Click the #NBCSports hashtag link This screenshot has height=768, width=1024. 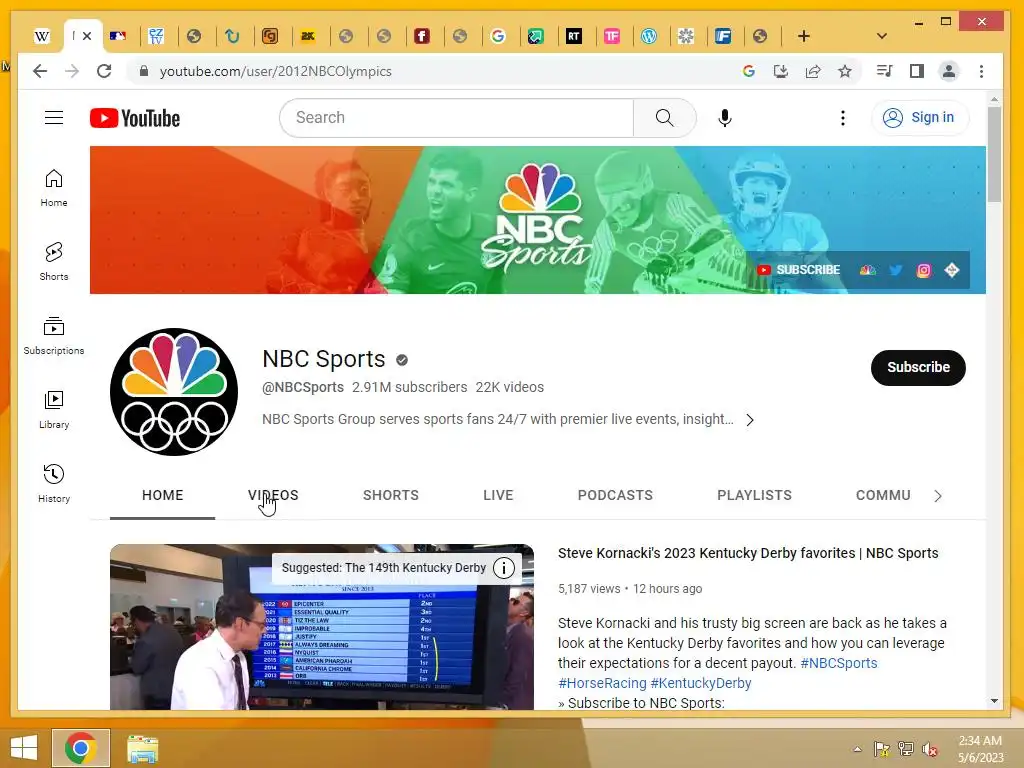pyautogui.click(x=839, y=663)
